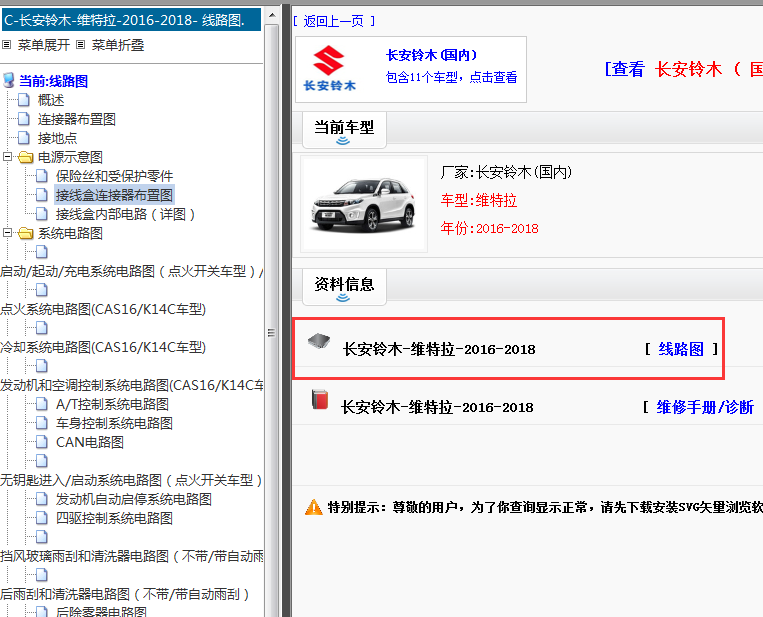Viewport: 763px width, 617px height.
Task: Click the page icon beside 概述
Action: pos(24,100)
